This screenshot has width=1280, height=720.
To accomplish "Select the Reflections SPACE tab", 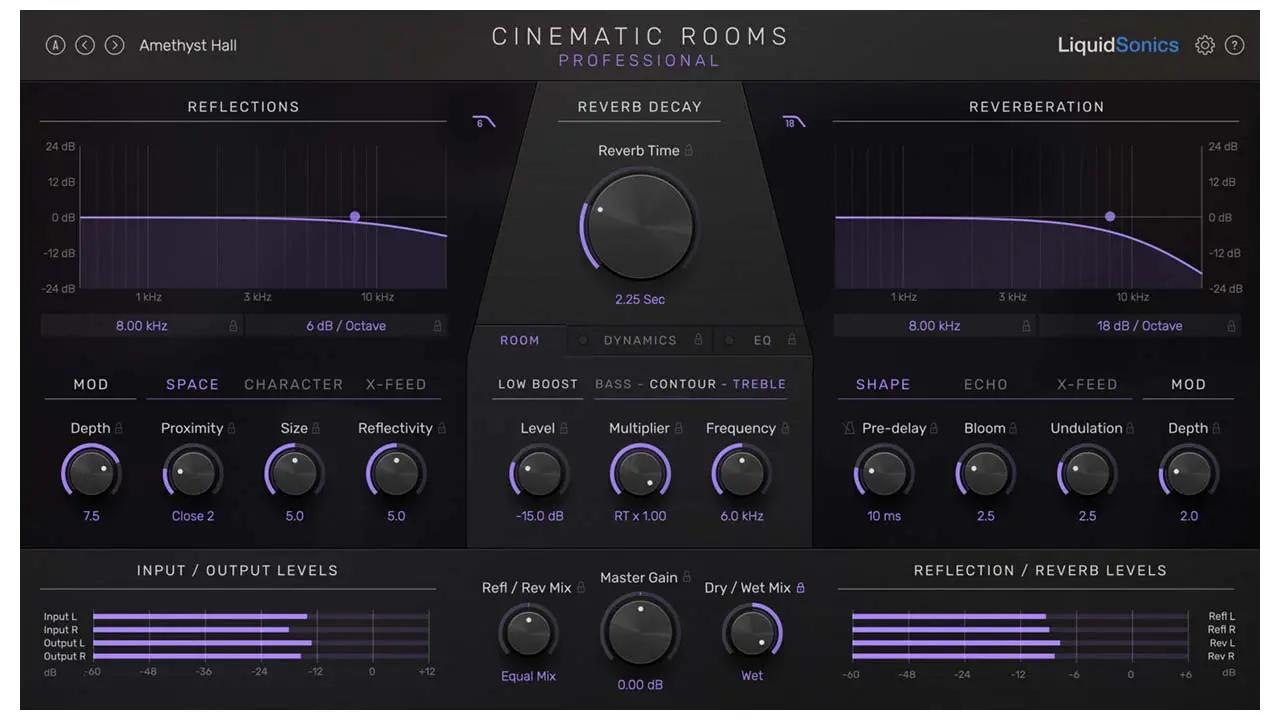I will pyautogui.click(x=193, y=384).
